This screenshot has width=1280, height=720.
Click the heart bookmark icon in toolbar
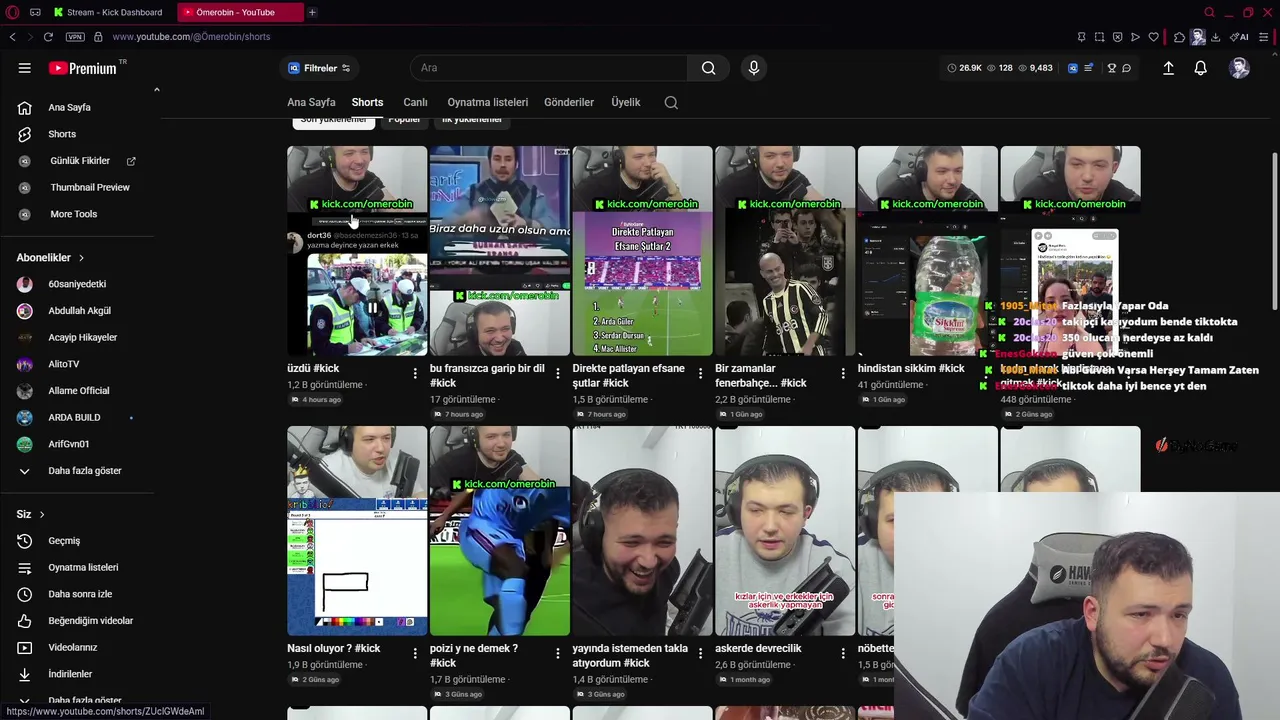(1153, 37)
